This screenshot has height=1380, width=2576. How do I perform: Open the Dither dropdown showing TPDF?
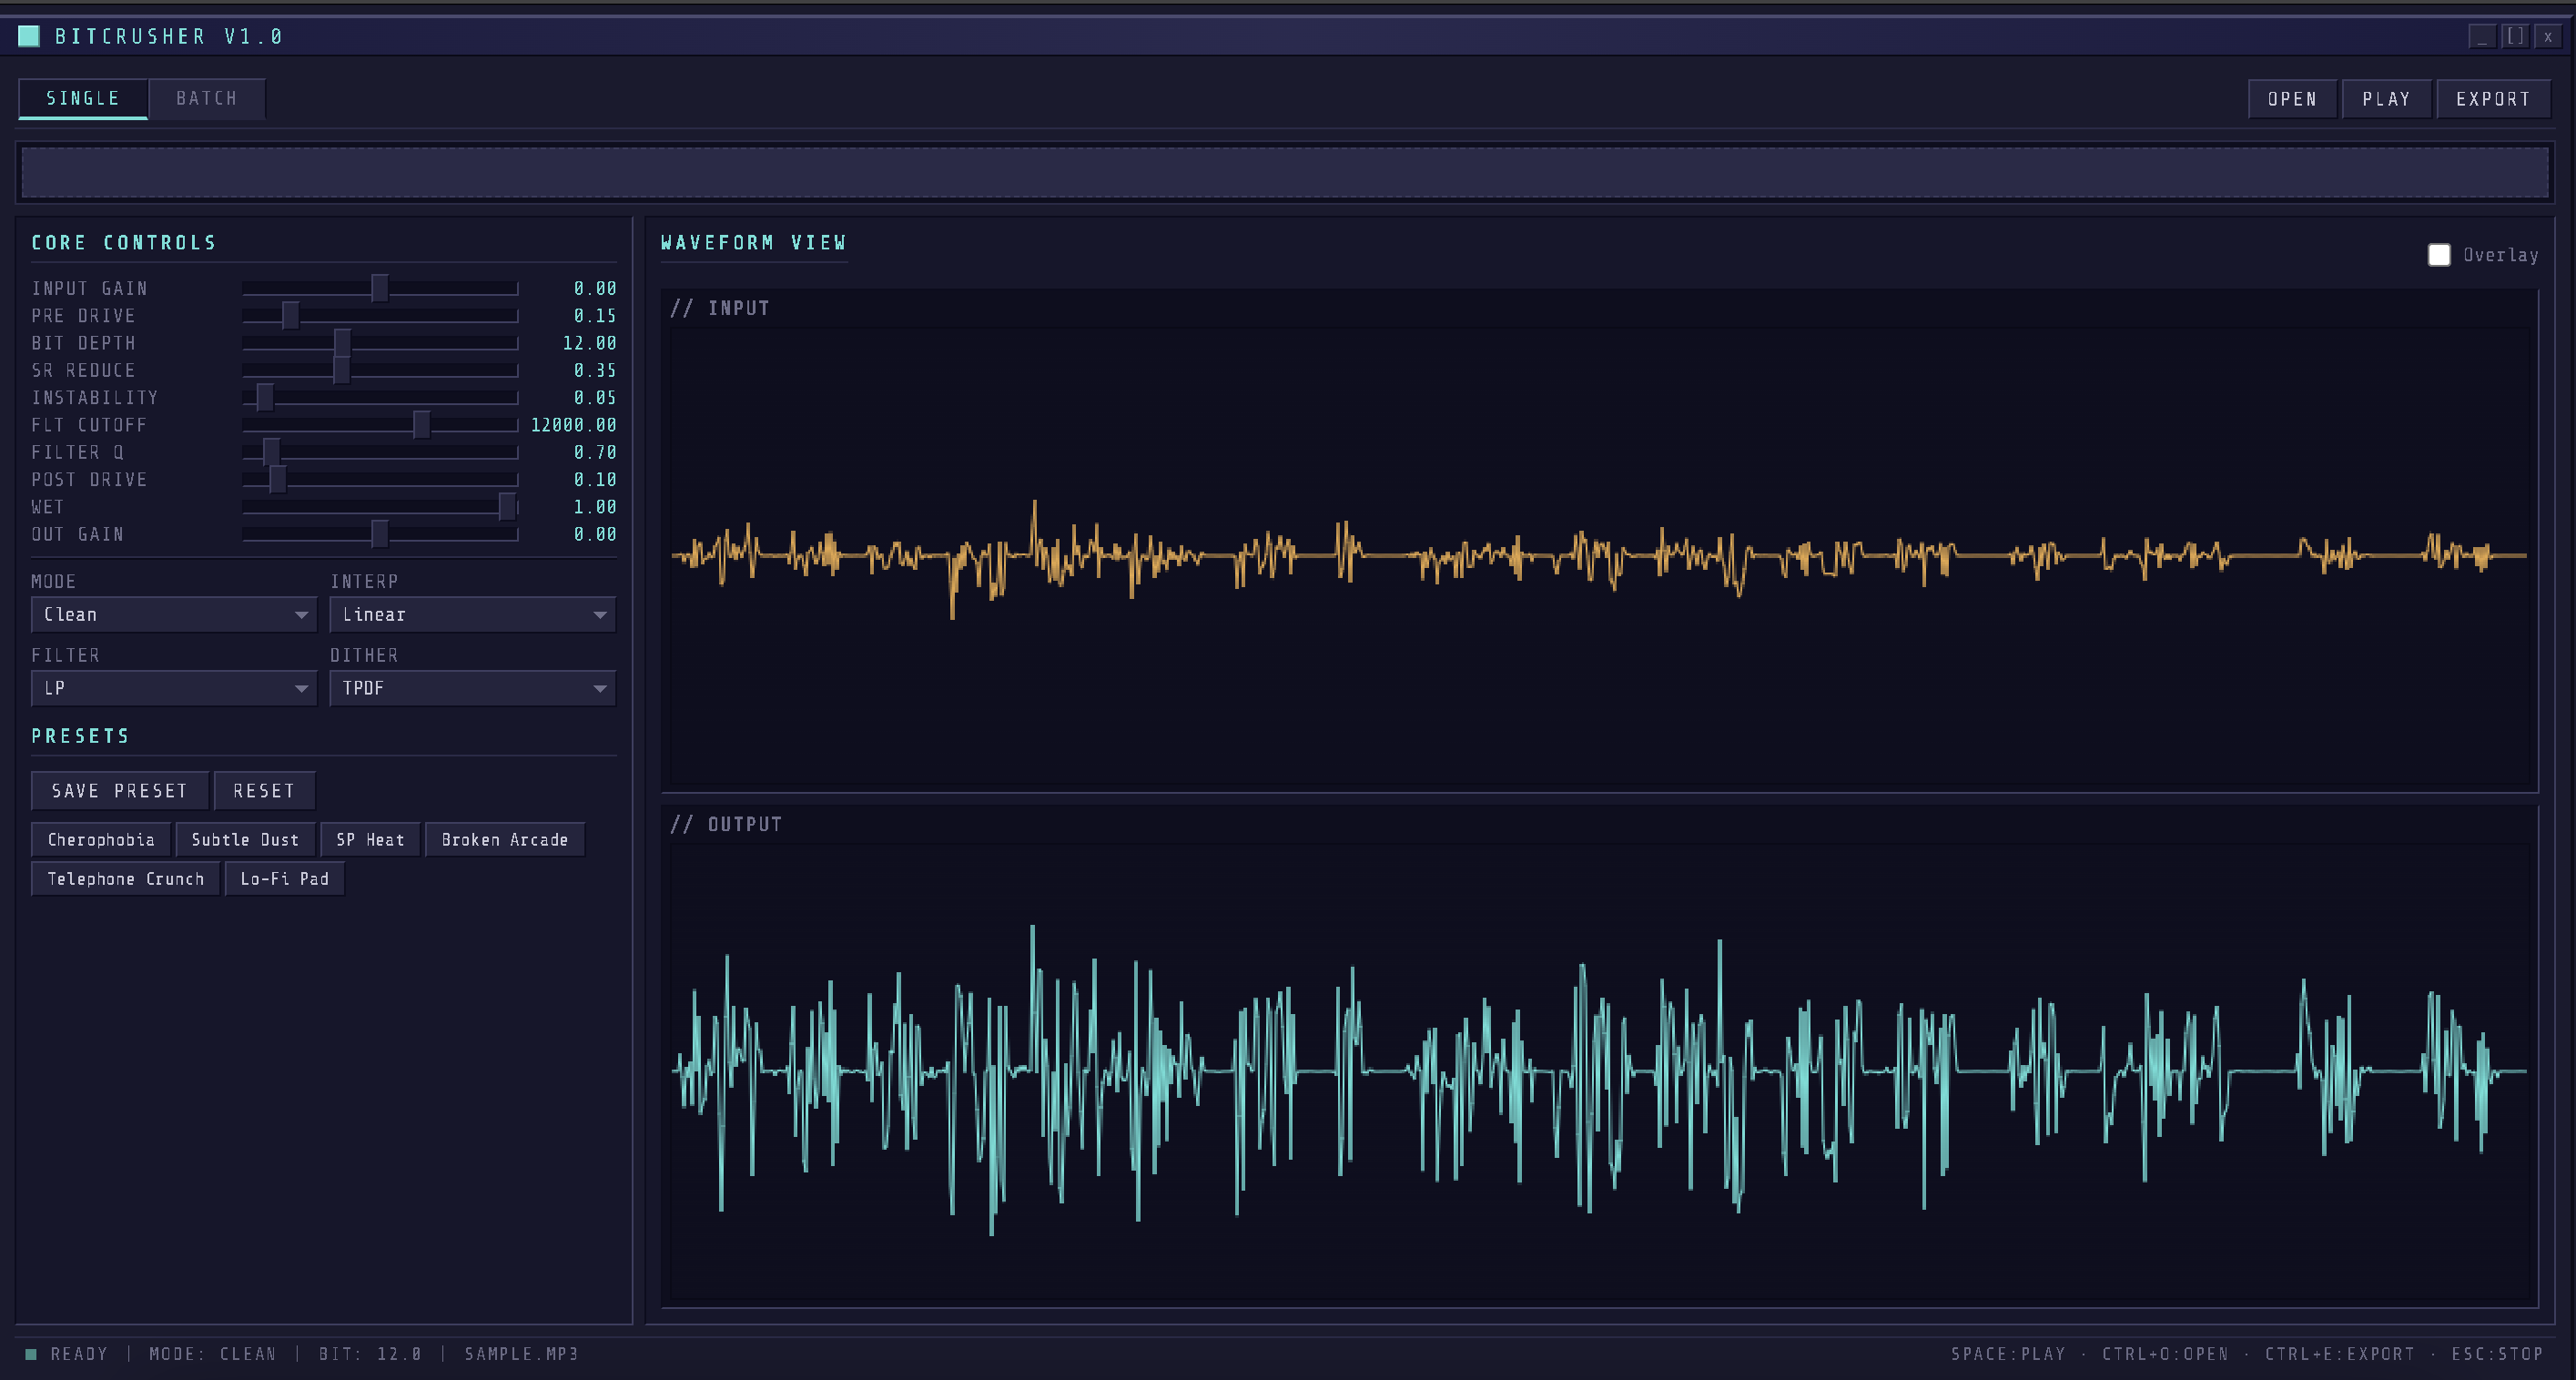pos(473,688)
